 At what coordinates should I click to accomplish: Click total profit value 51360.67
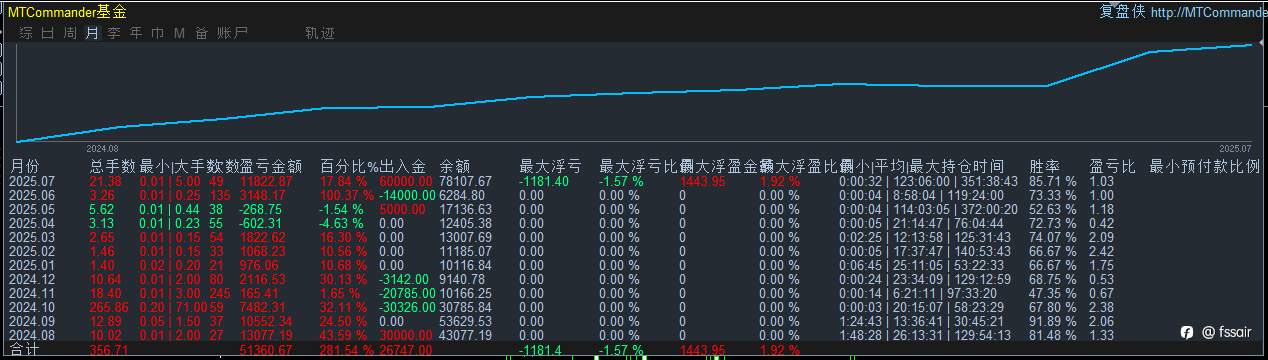(x=266, y=350)
